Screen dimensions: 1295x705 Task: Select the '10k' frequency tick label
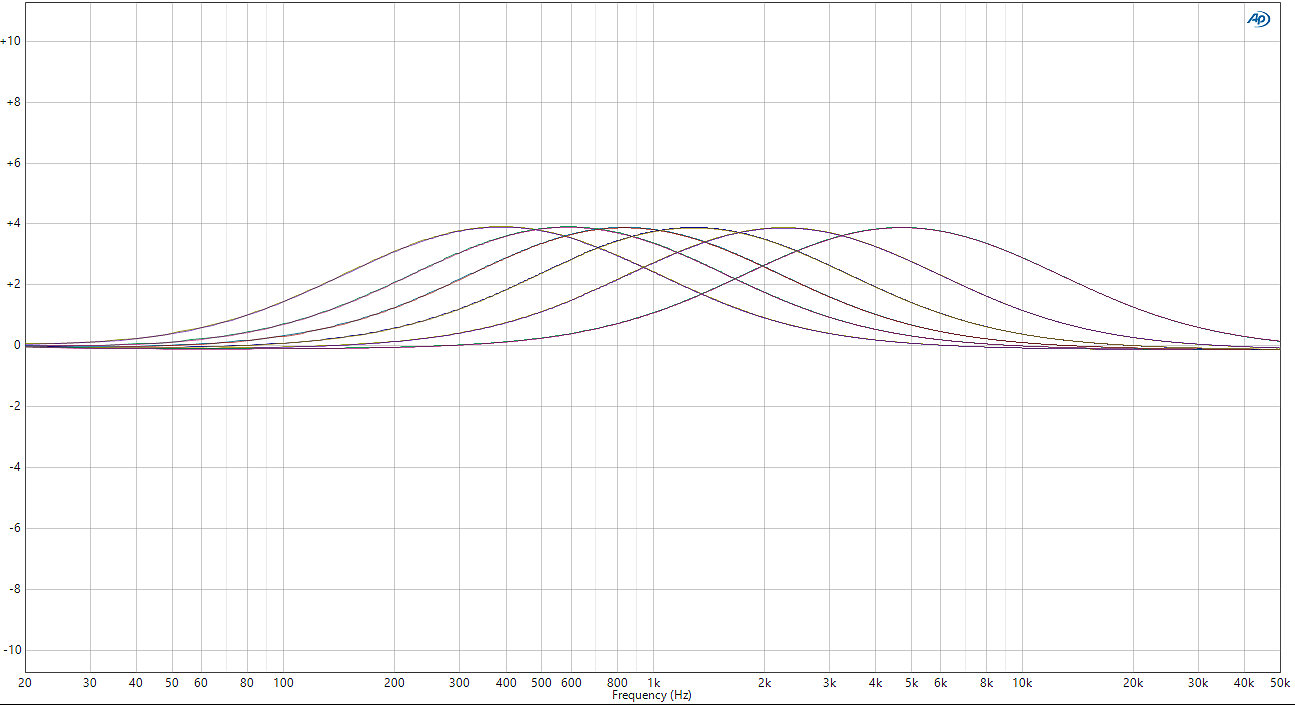[1022, 683]
